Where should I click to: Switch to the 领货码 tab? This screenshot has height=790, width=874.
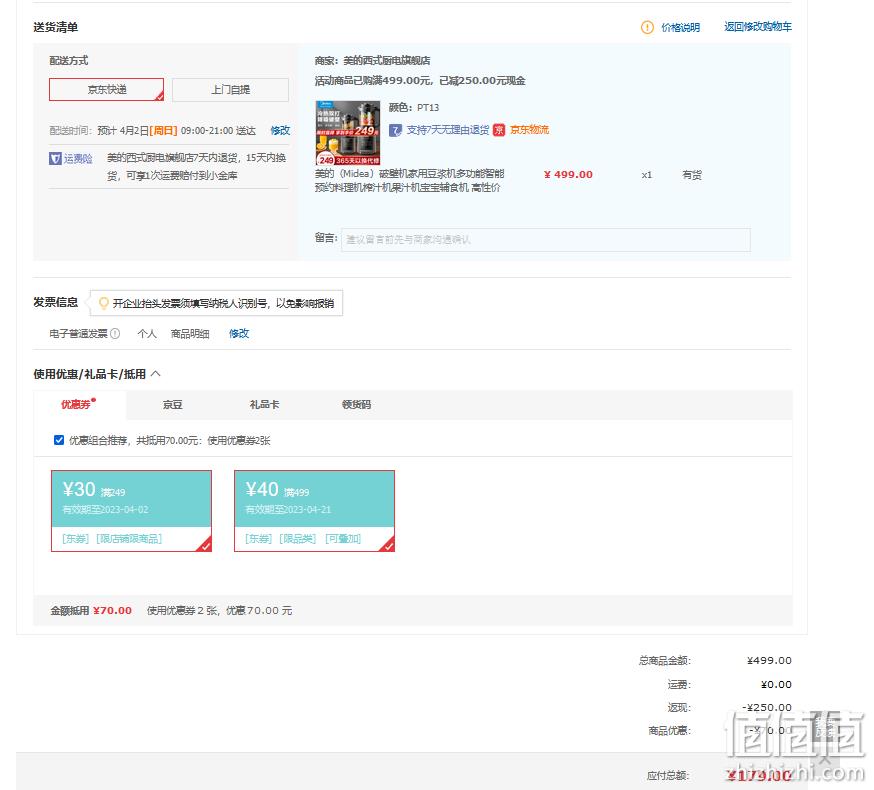point(356,405)
